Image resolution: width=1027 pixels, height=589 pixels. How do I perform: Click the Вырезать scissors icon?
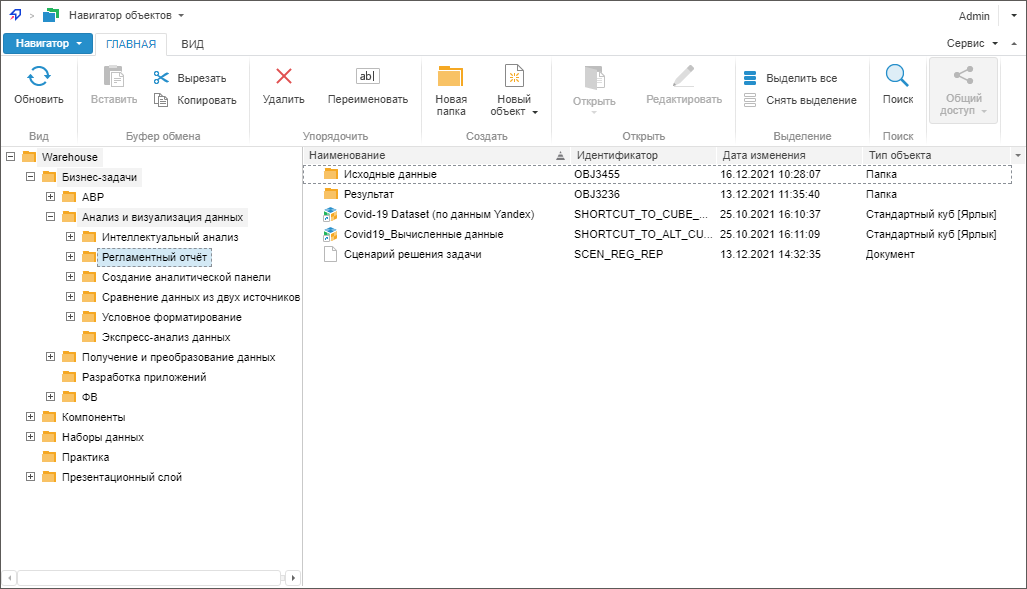[x=161, y=78]
